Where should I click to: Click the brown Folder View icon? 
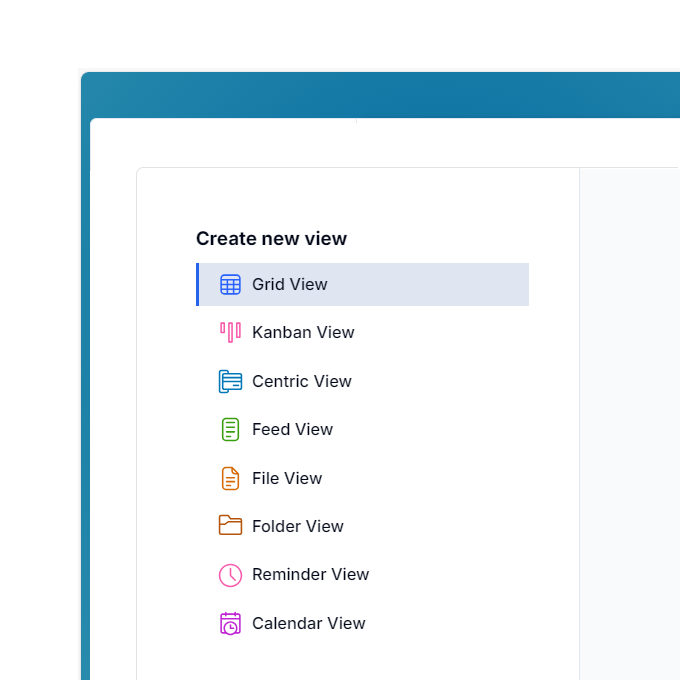230,526
